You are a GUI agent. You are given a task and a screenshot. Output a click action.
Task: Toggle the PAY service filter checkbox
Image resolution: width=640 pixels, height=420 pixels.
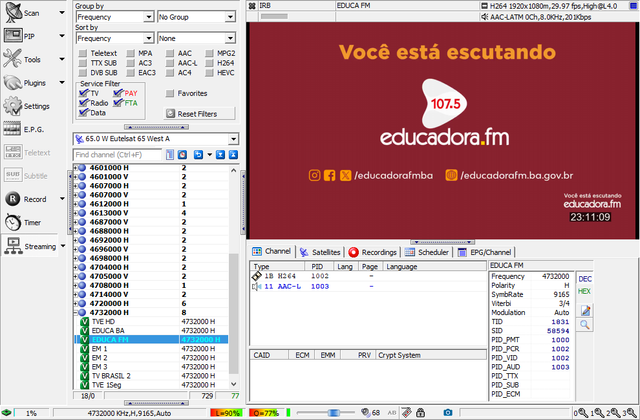tap(118, 93)
